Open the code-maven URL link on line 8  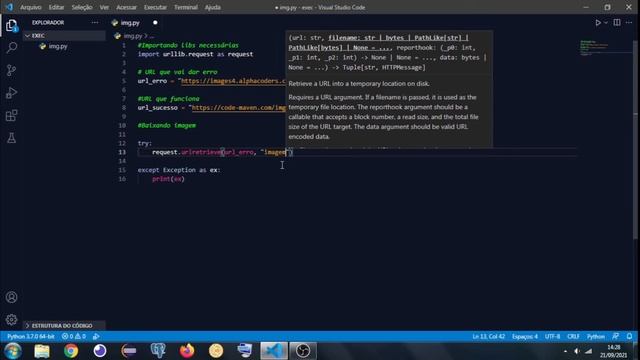tap(239, 108)
